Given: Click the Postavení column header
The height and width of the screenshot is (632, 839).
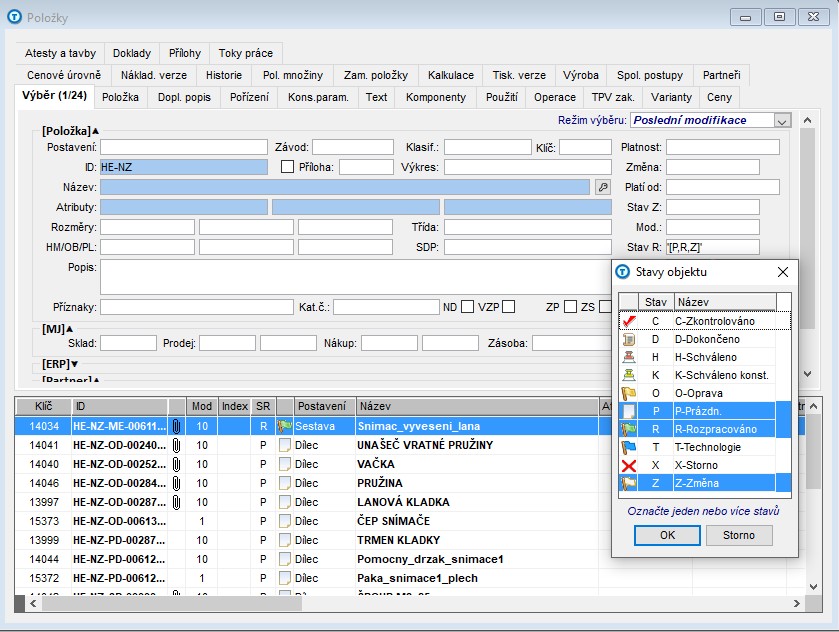Looking at the screenshot, I should 322,406.
